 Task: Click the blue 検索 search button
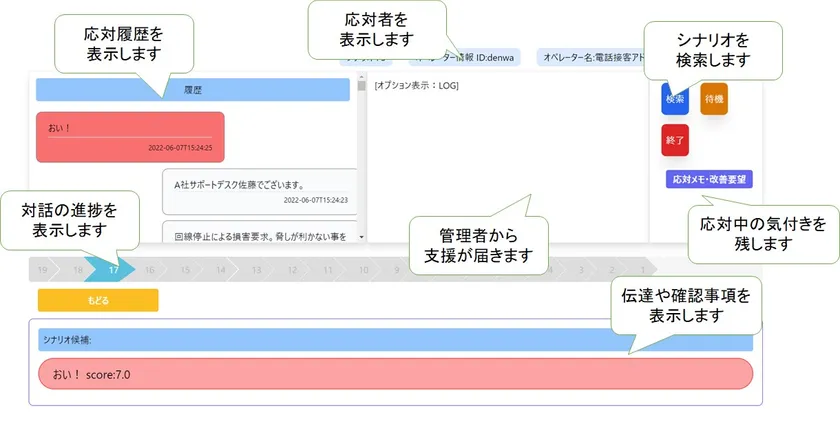(674, 99)
